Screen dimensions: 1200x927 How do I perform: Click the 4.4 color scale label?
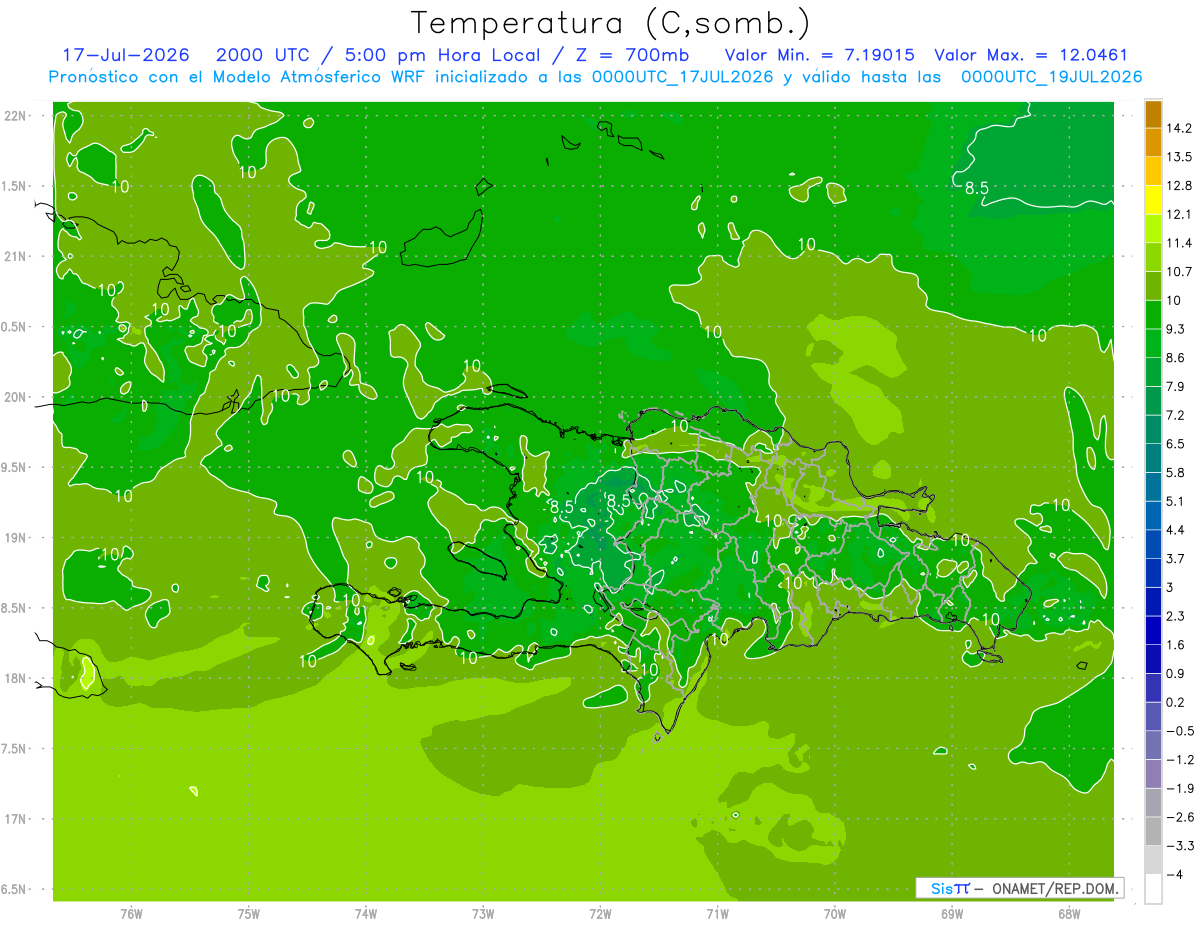coord(1176,530)
